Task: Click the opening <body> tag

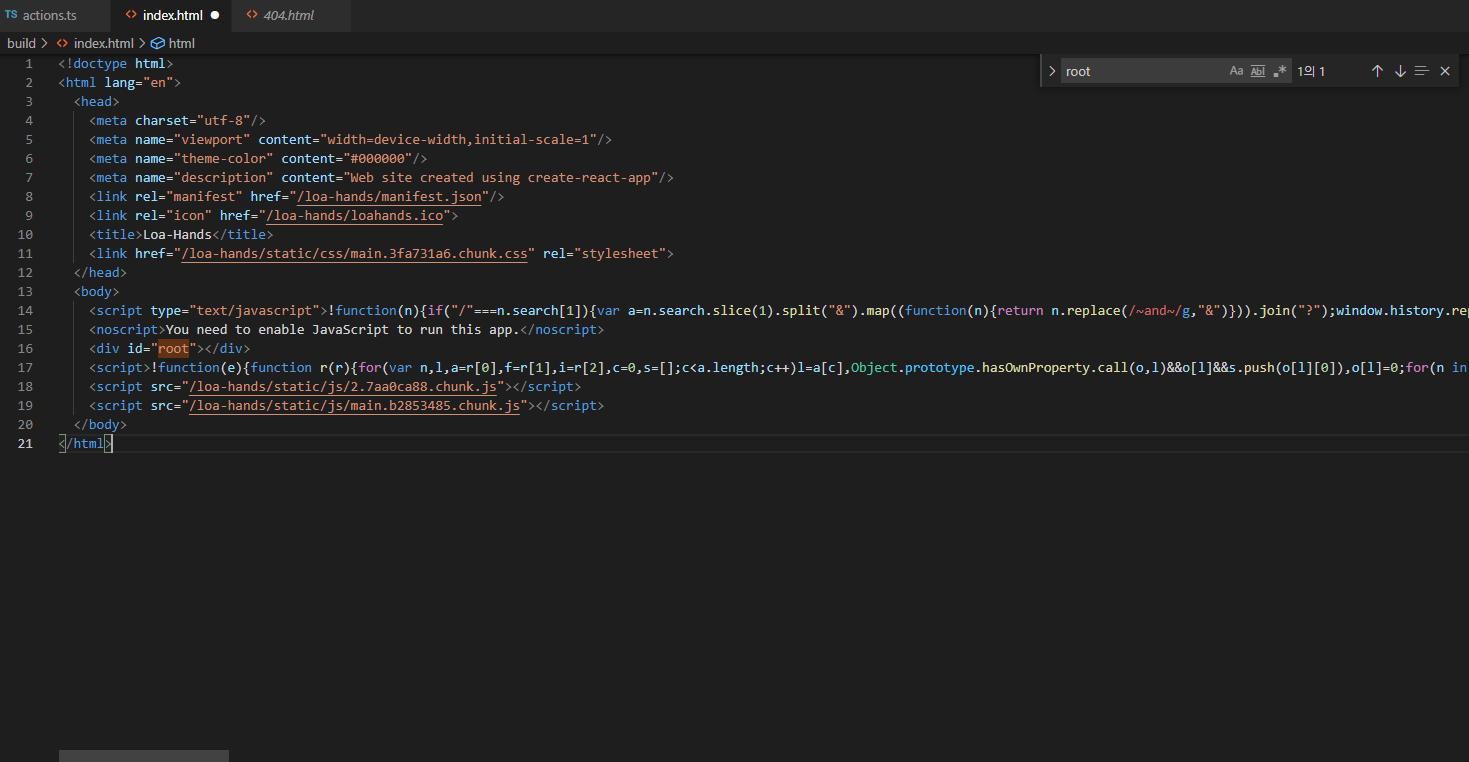Action: tap(97, 292)
